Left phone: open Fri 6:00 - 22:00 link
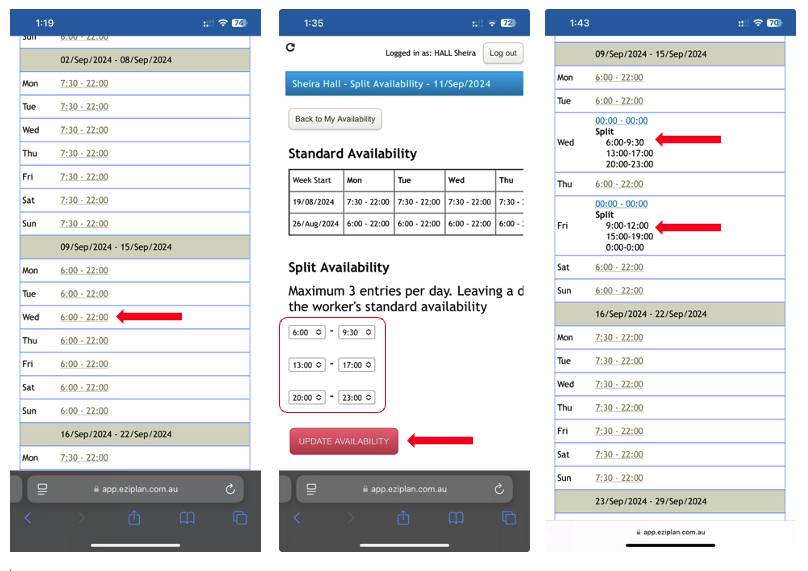 84,364
